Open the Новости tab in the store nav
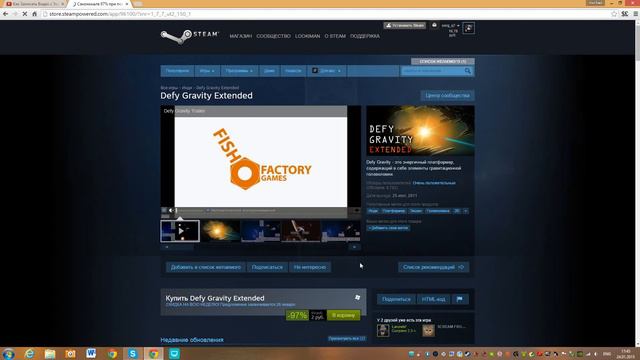This screenshot has height=360, width=640. coord(293,71)
